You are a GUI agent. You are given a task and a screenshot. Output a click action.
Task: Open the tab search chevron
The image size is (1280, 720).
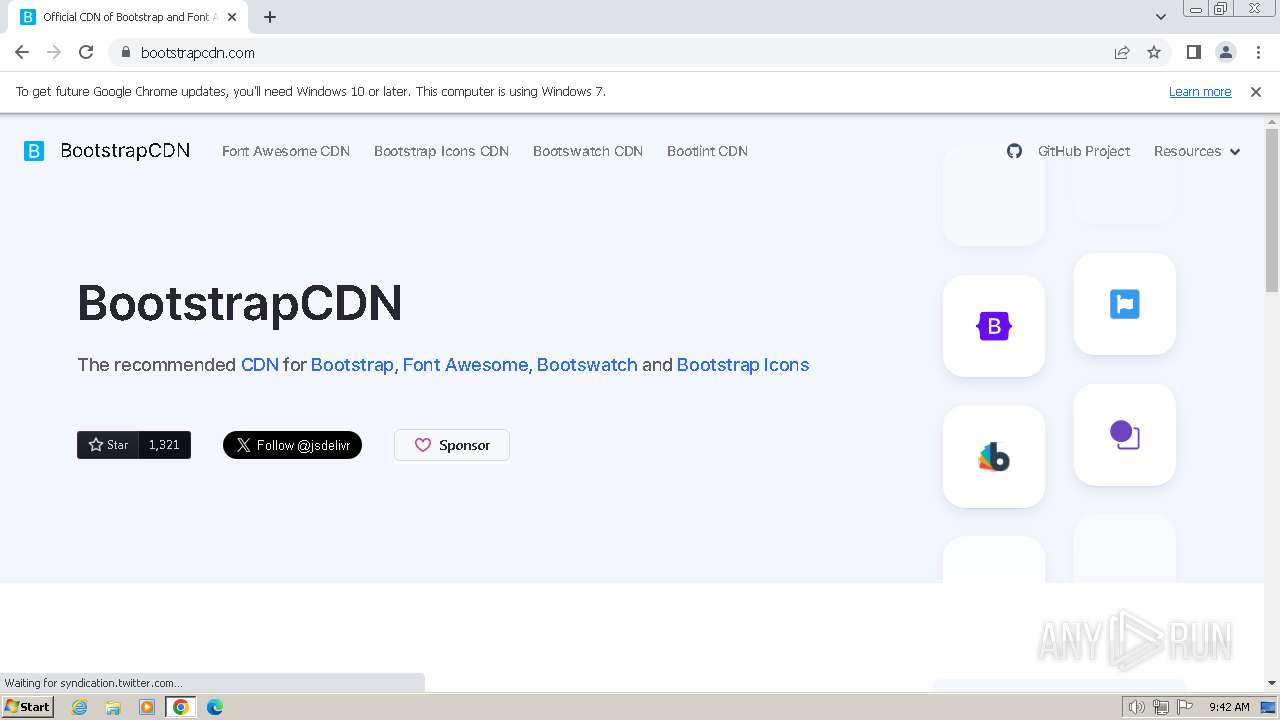point(1160,17)
